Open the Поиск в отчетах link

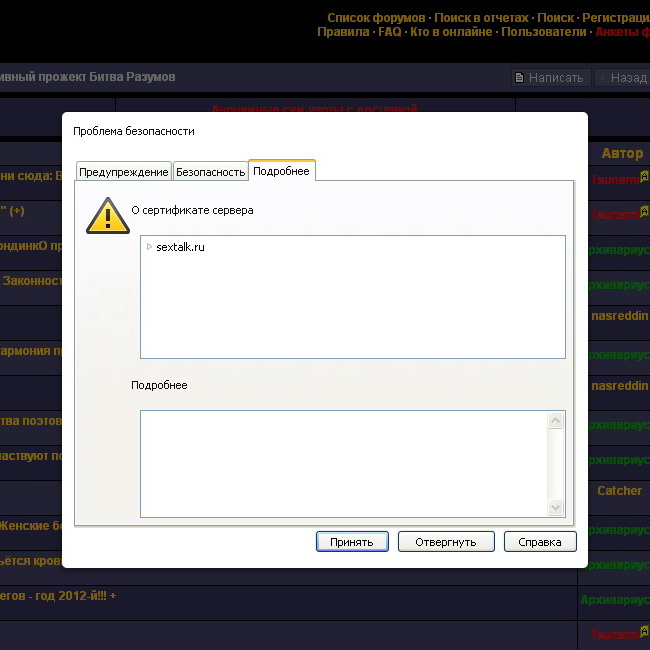(481, 18)
